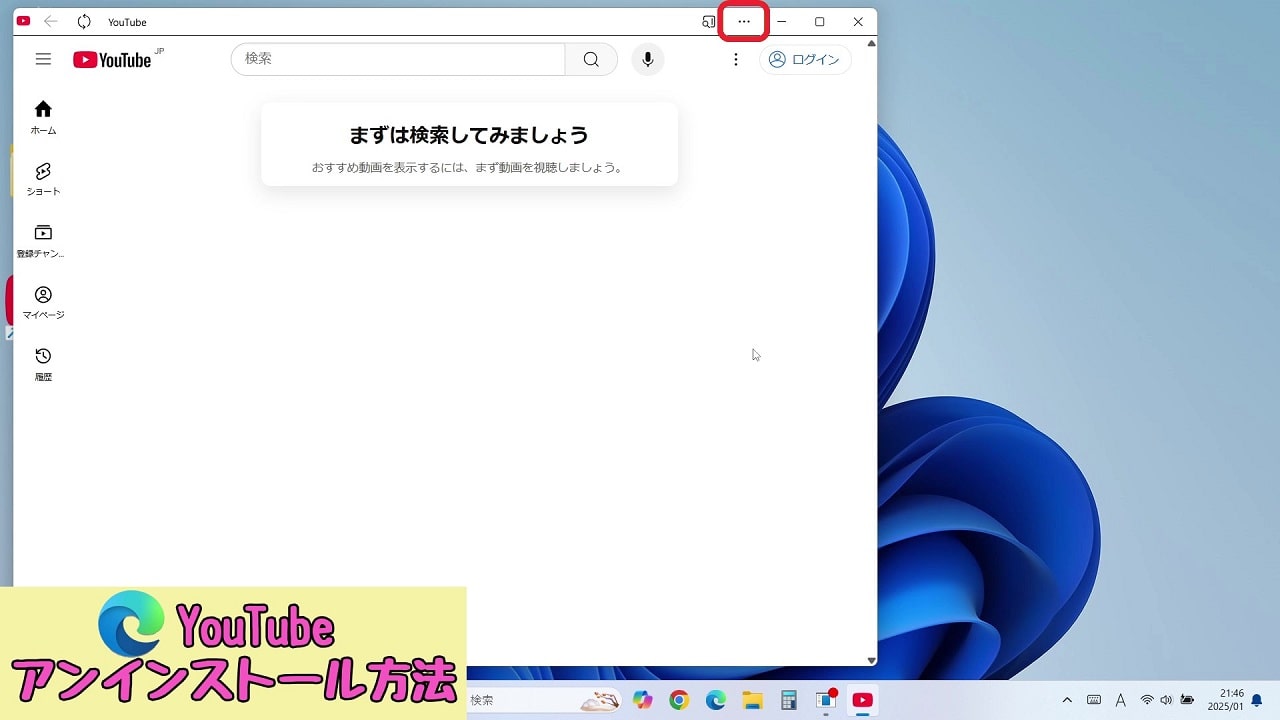Launch Microsoft Edge from the taskbar
The image size is (1280, 720).
point(716,700)
